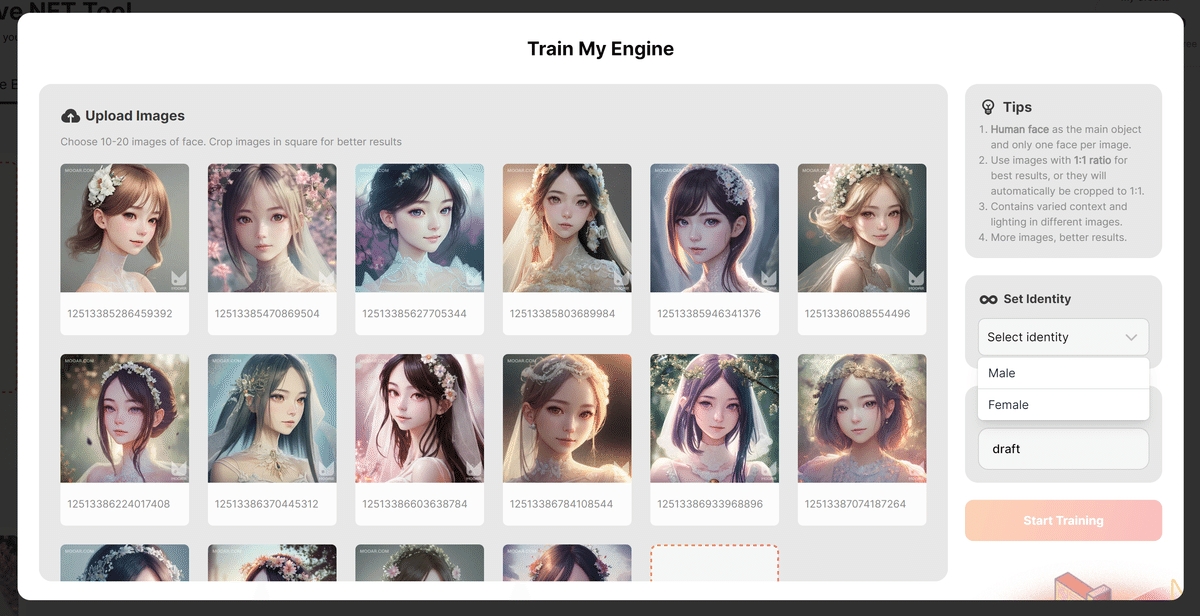Click the Start Training button
This screenshot has height=616, width=1200.
pos(1063,521)
